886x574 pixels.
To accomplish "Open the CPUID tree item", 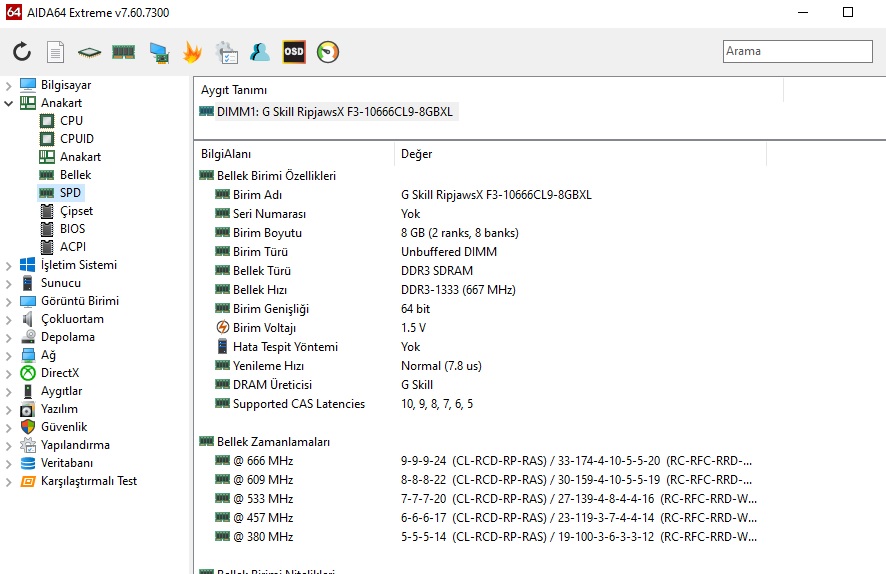I will [x=77, y=139].
